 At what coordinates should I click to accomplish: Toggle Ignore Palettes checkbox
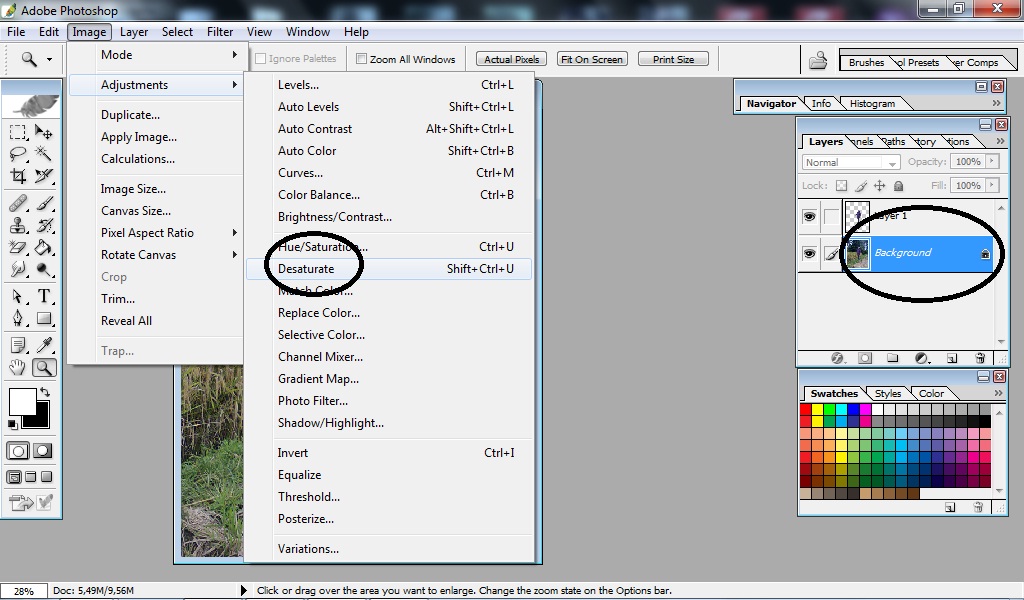261,59
